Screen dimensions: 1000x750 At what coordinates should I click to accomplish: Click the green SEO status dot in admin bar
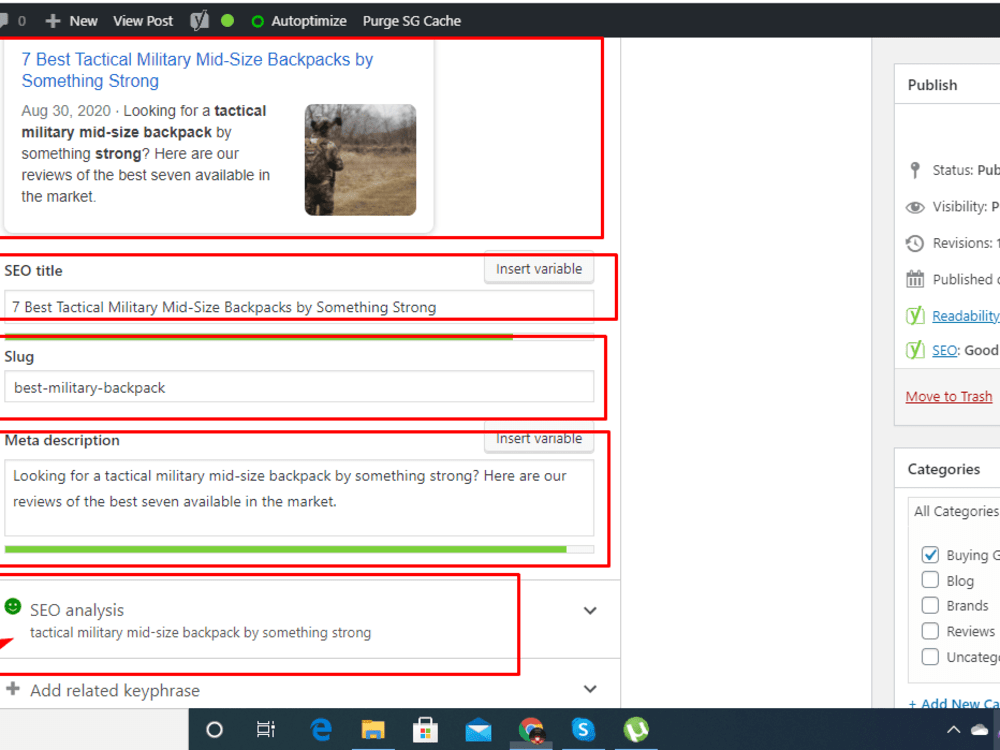[227, 21]
